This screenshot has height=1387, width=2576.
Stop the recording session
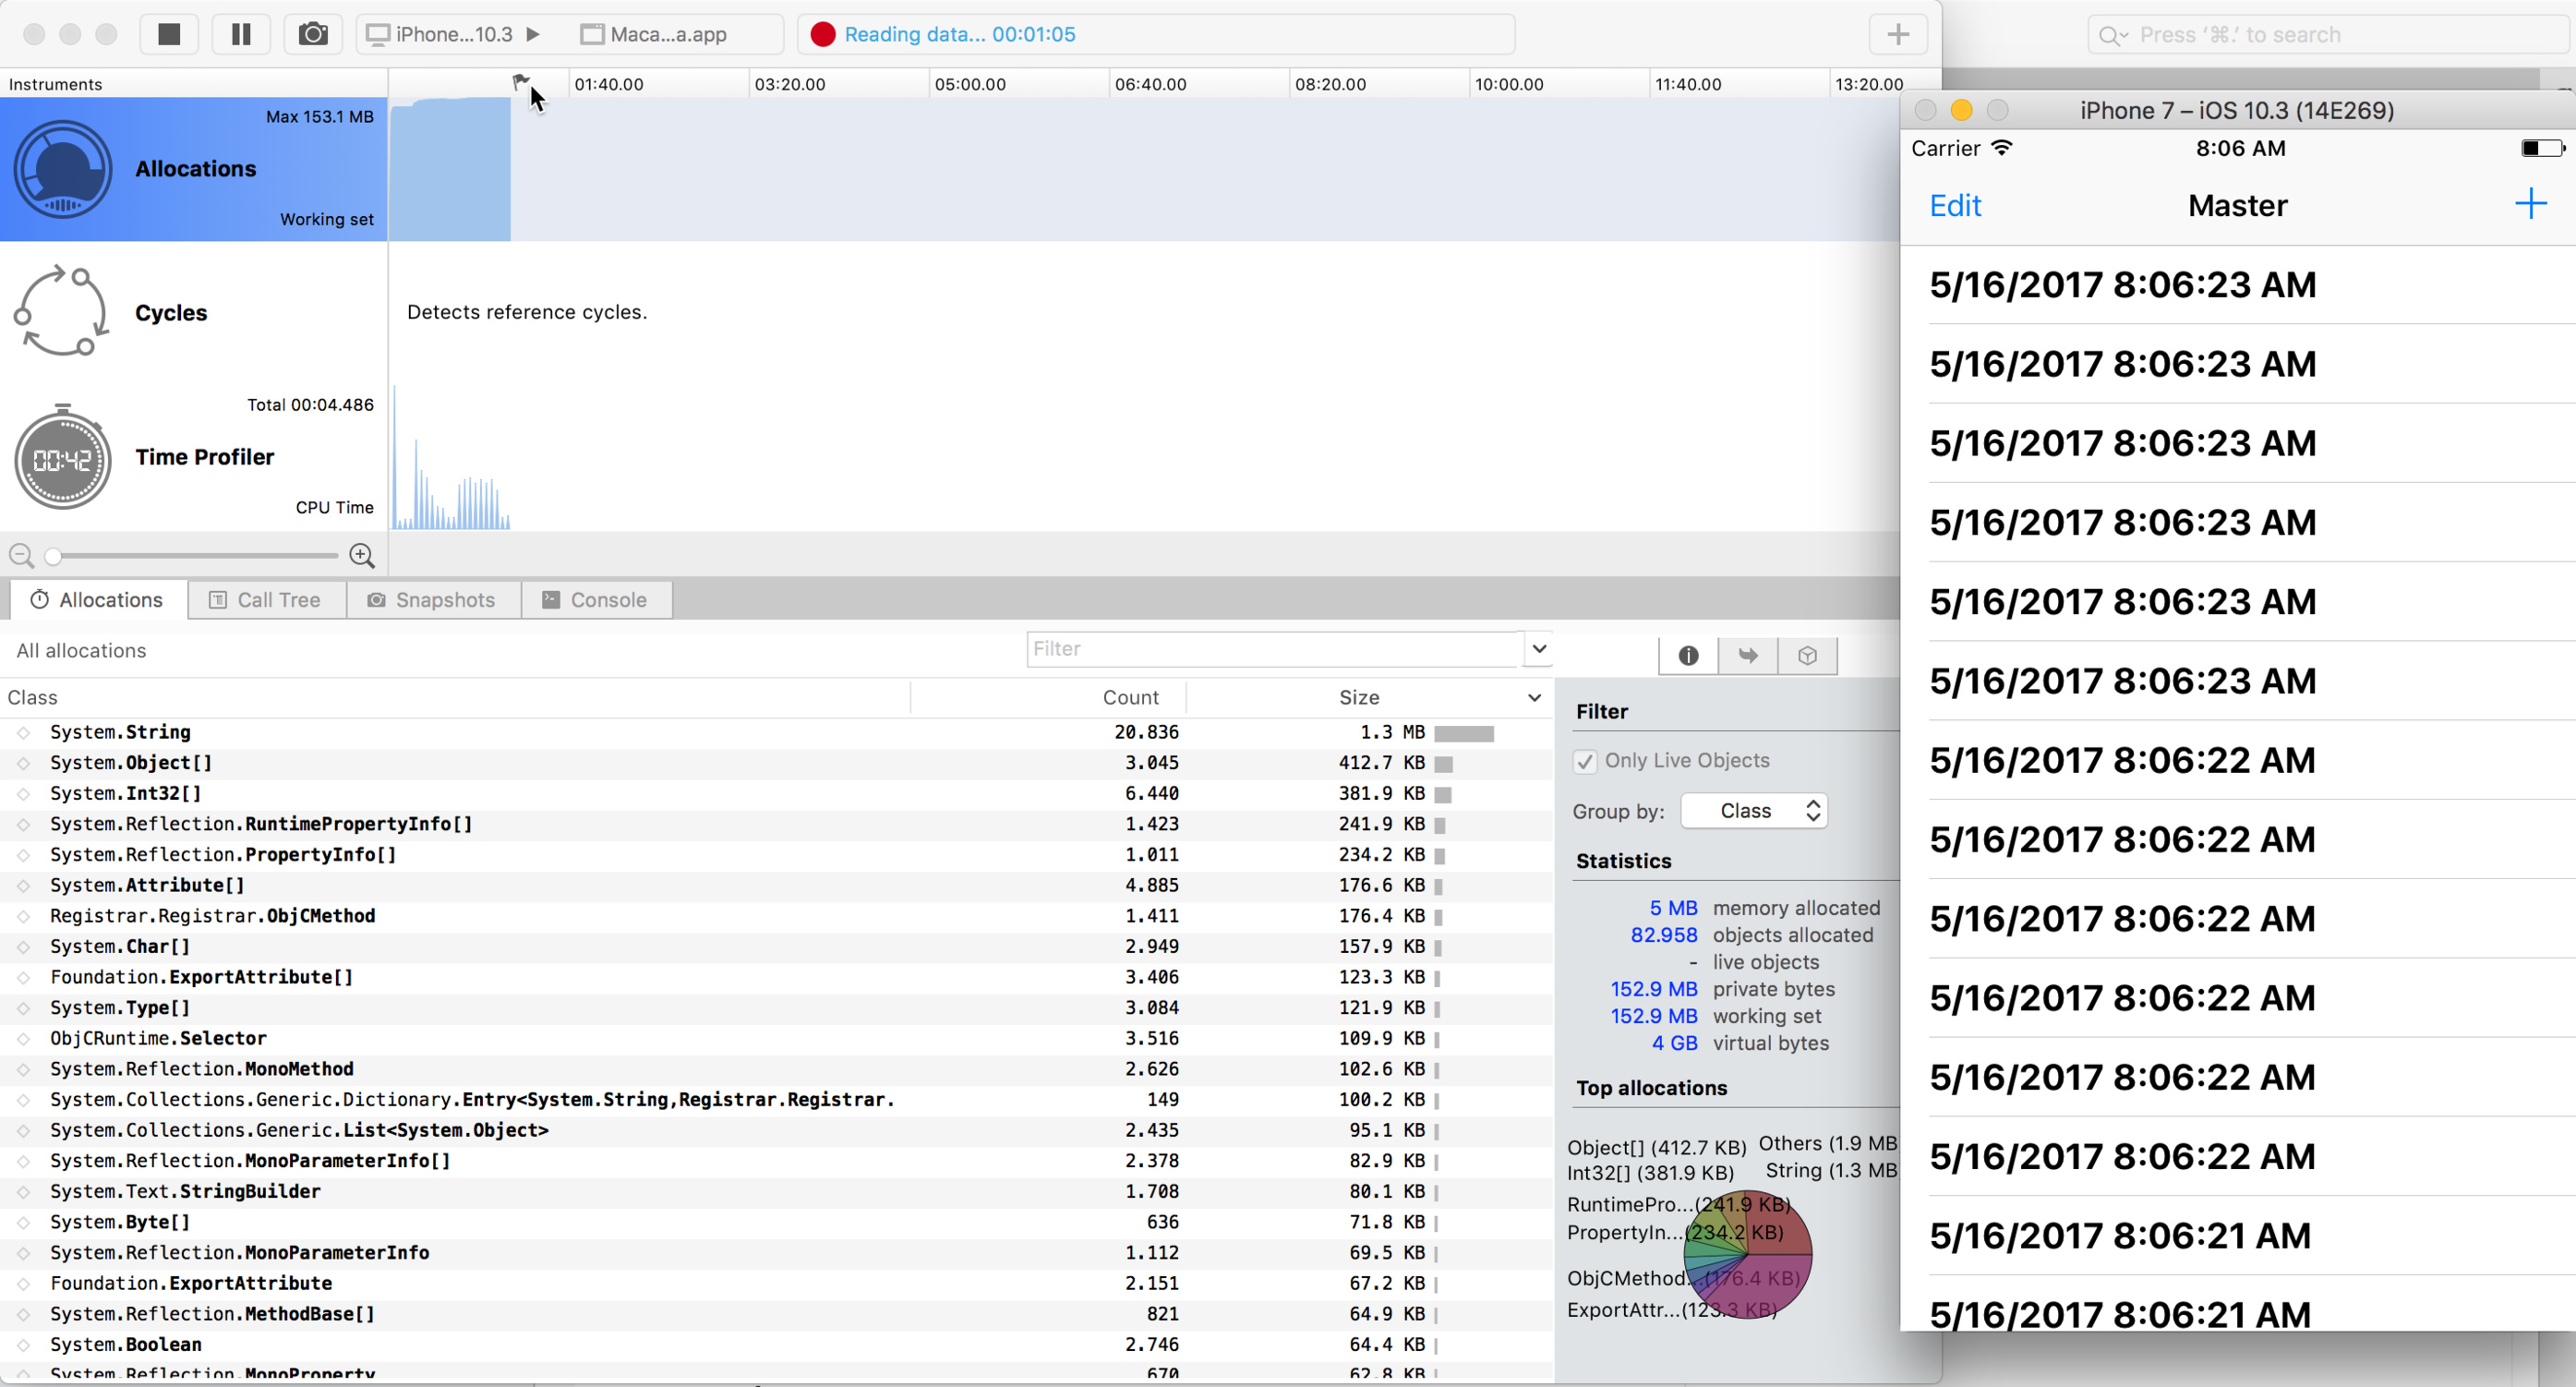[169, 34]
